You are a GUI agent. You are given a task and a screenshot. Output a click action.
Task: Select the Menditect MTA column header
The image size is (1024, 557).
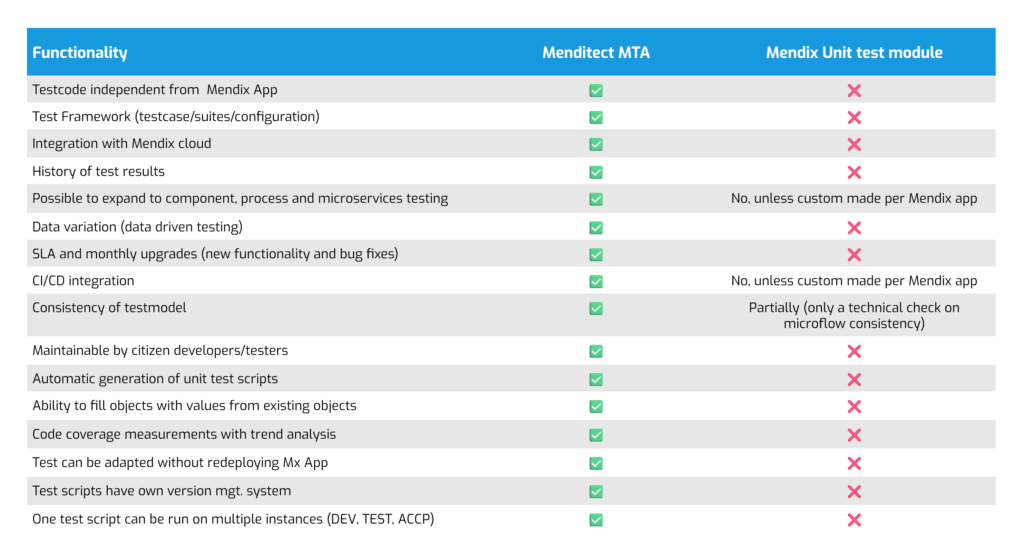596,53
